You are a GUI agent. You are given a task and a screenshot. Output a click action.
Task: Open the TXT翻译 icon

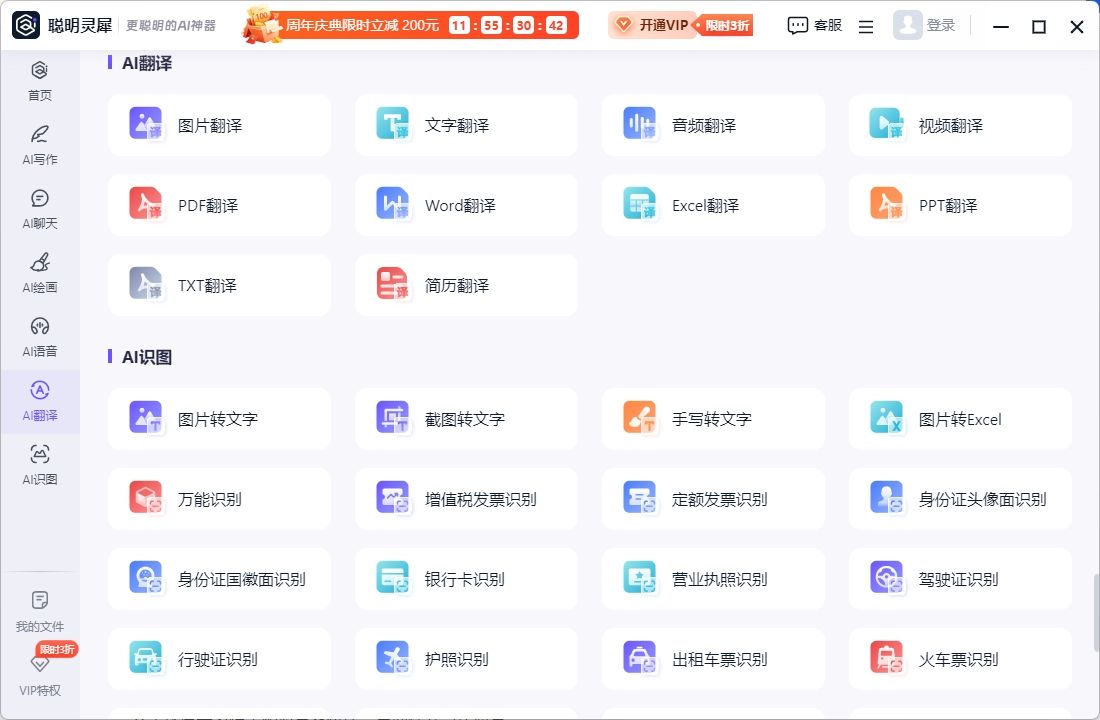click(x=146, y=284)
